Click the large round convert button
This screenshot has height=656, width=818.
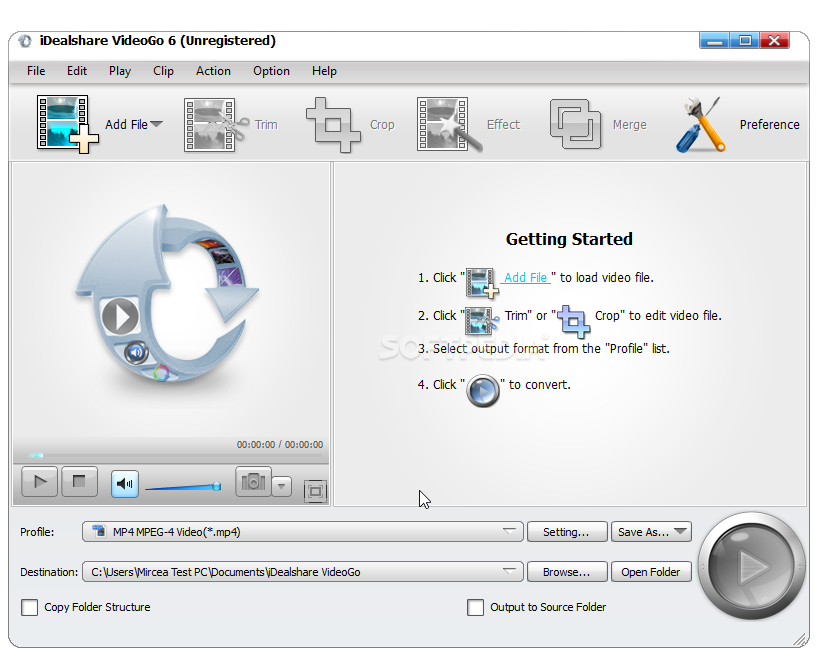pyautogui.click(x=751, y=566)
